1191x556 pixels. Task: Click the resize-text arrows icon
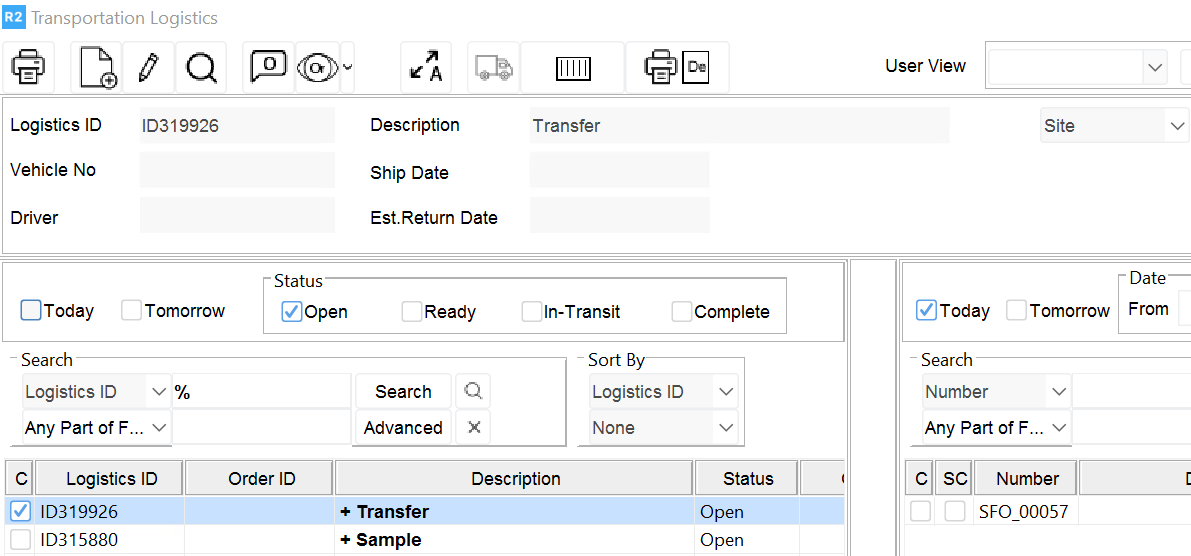click(x=426, y=68)
